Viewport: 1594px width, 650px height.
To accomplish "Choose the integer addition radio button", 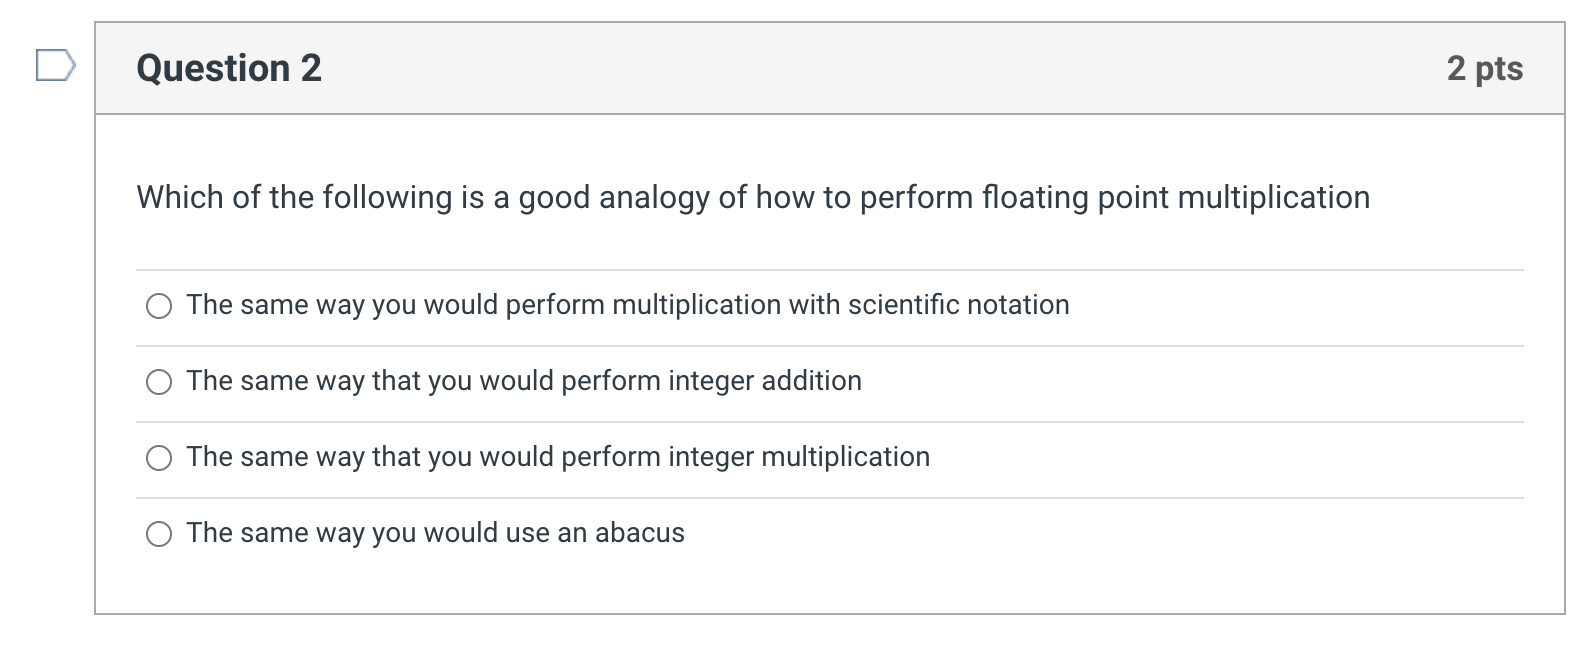I will pyautogui.click(x=159, y=382).
